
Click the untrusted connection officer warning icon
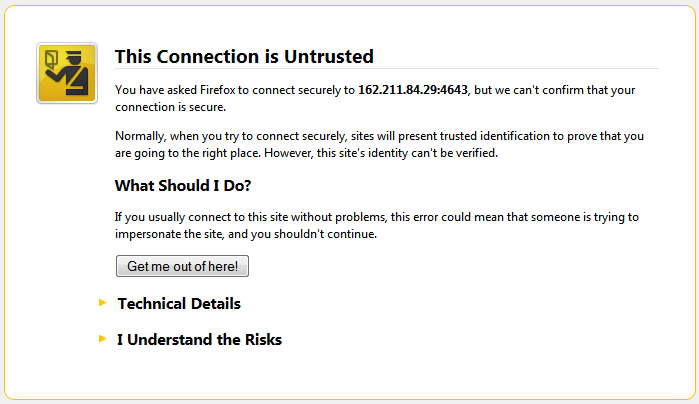tap(66, 73)
